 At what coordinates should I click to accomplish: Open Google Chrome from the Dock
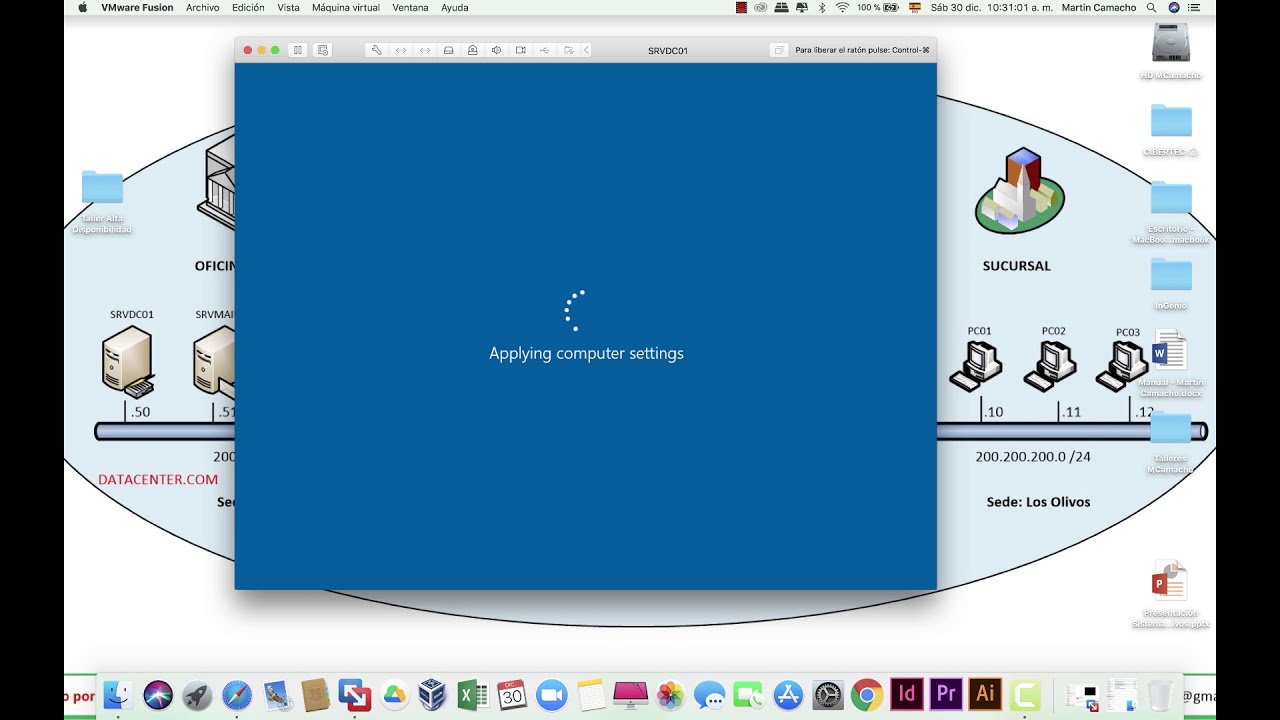tap(867, 694)
